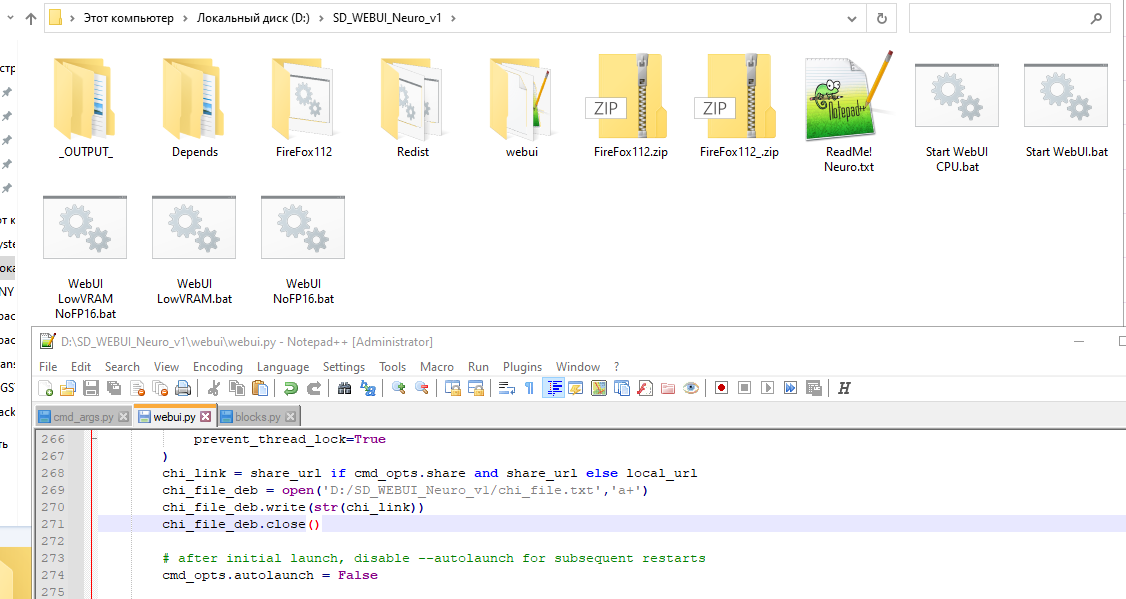
Task: Click the Undo arrow in Notepad++ toolbar
Action: click(290, 388)
